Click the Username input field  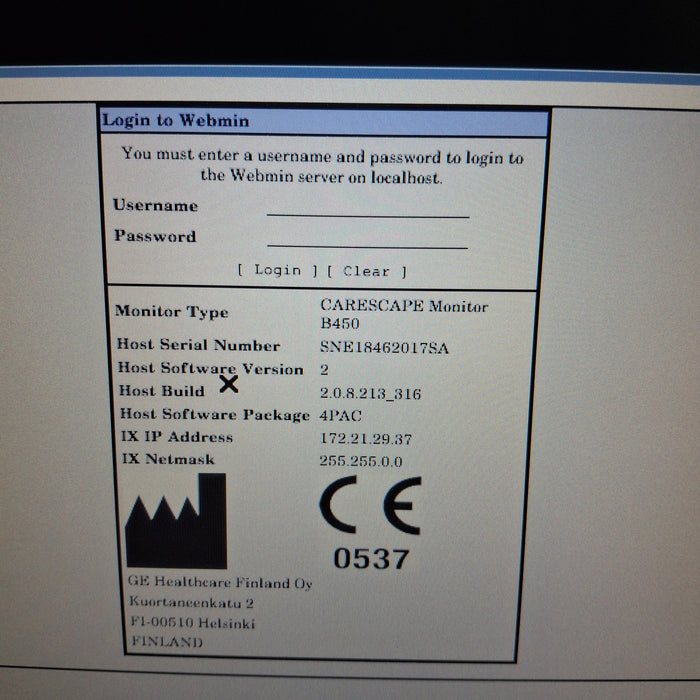[367, 207]
